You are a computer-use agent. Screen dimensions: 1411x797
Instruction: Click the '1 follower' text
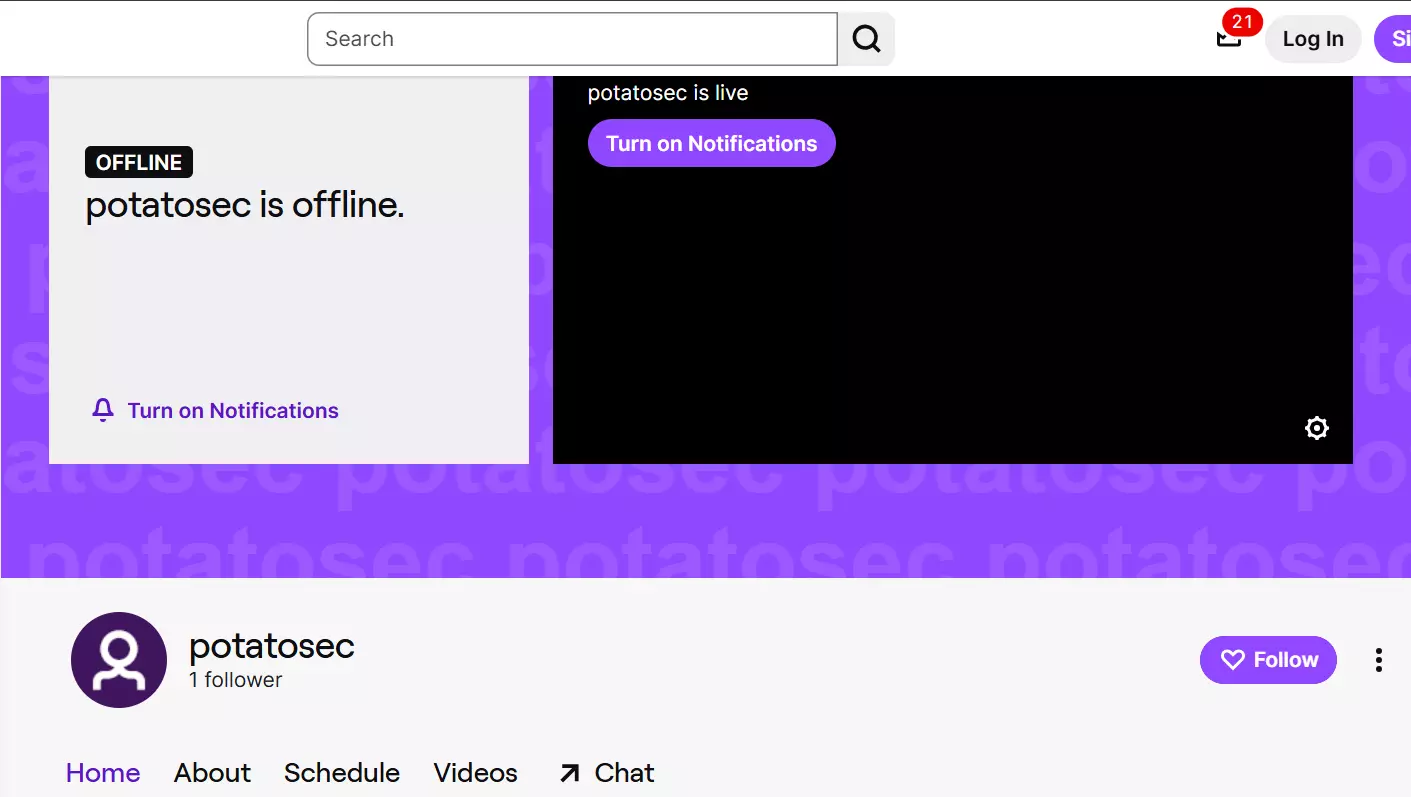236,680
